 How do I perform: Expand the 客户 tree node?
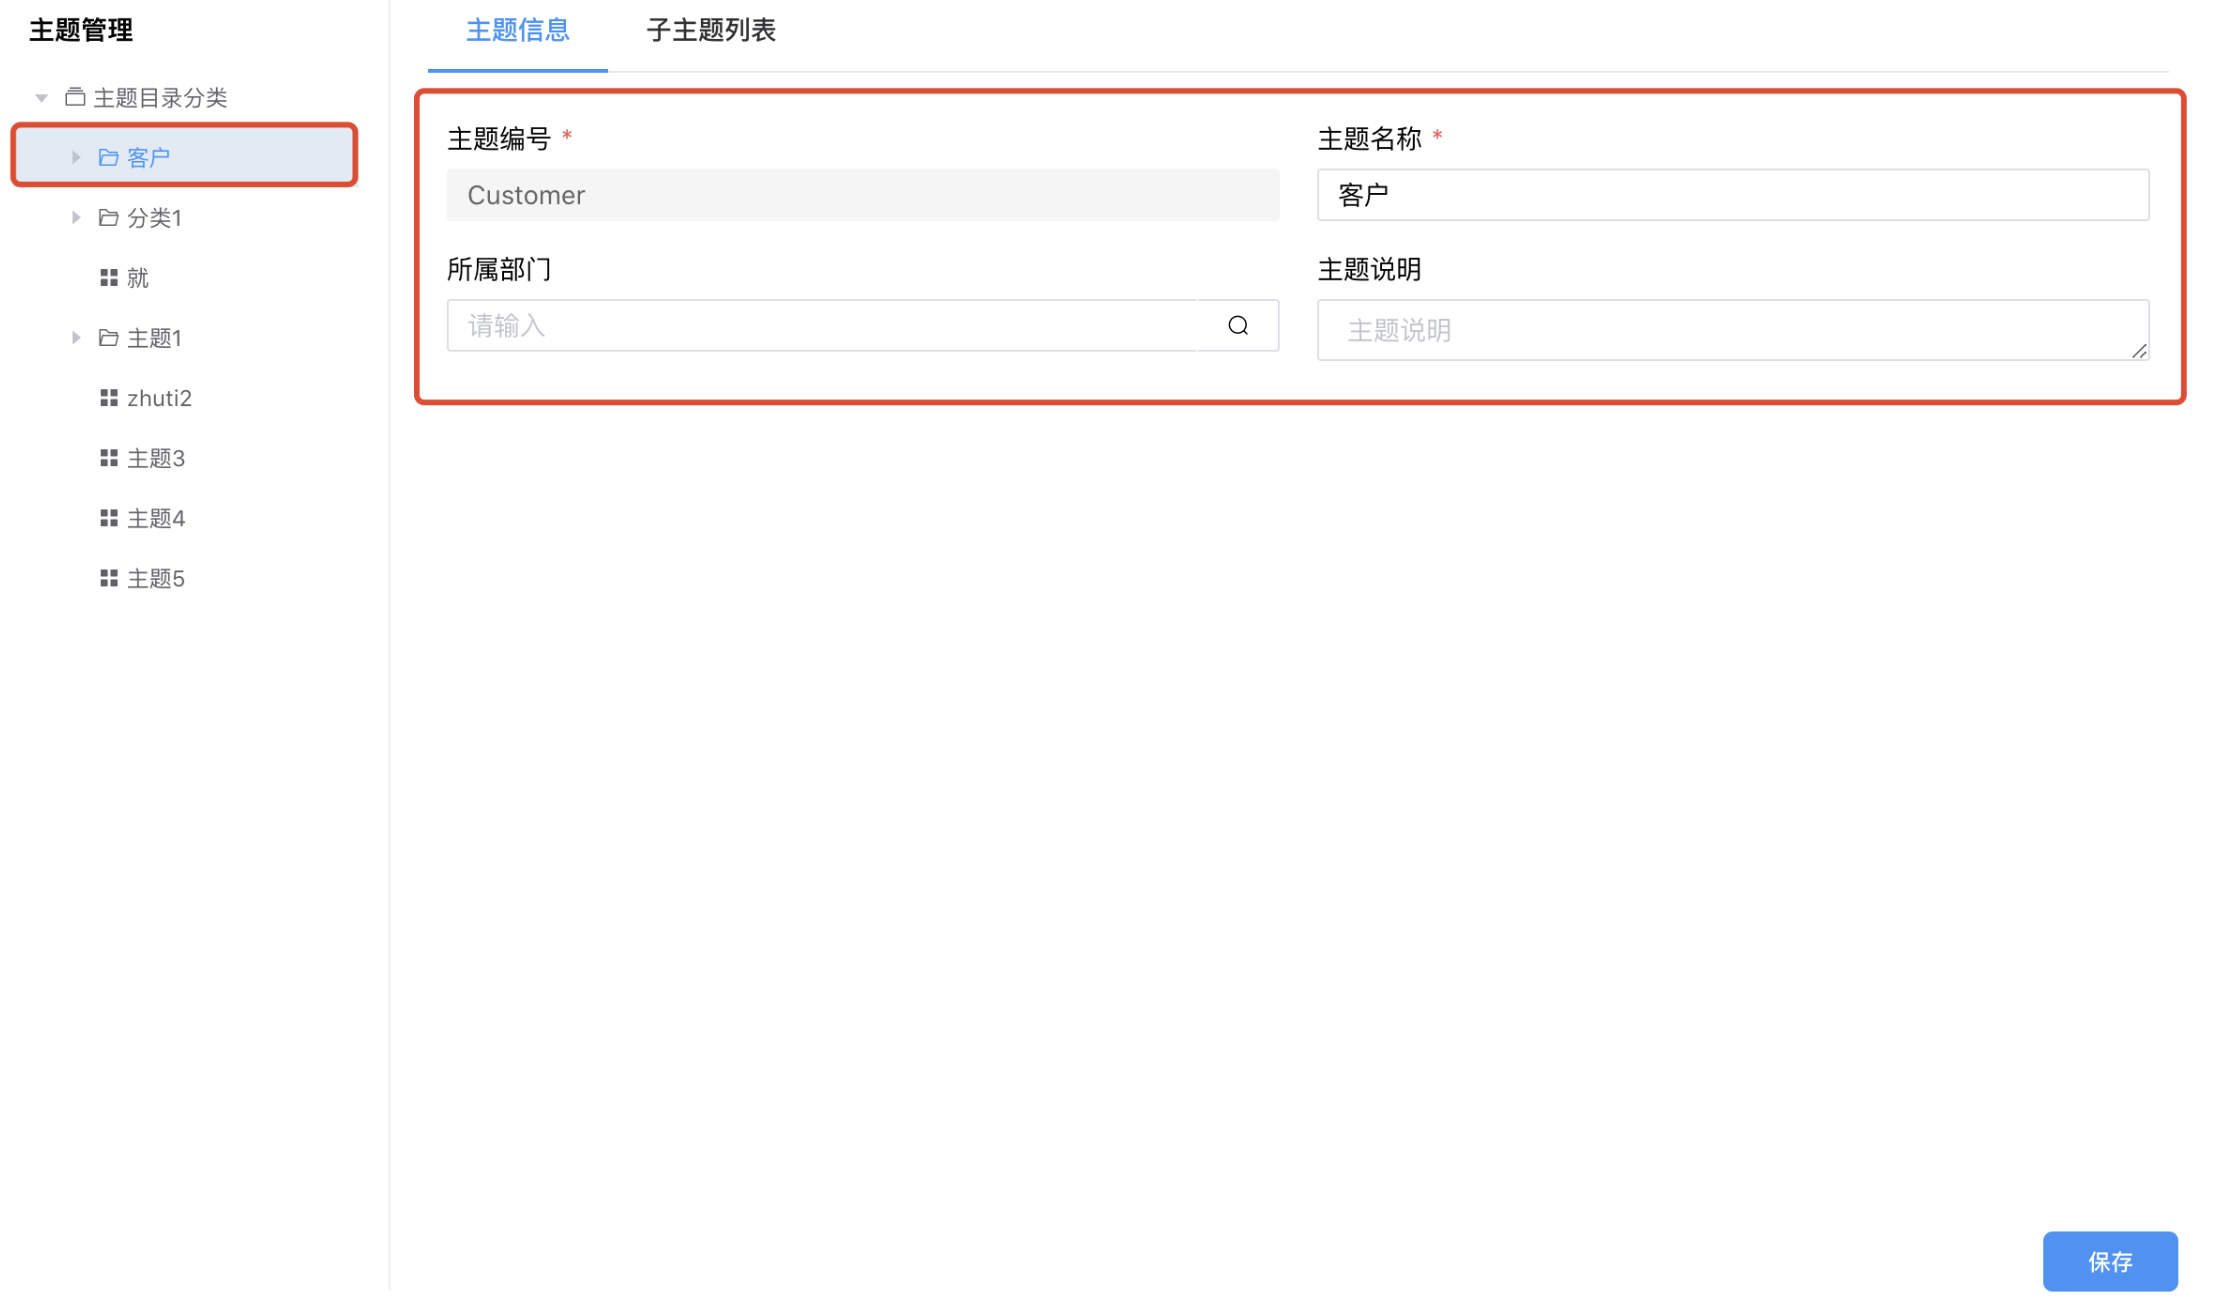(76, 155)
